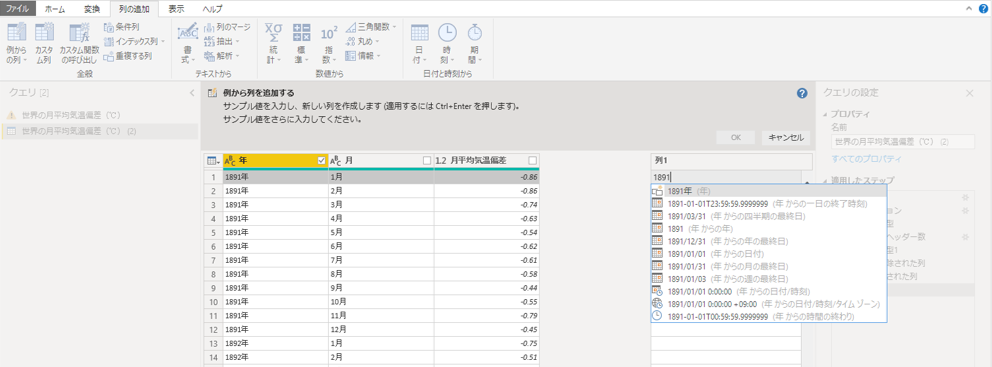This screenshot has height=367, width=992.
Task: Check the 月平均気温偏差 column checkbox
Action: [532, 161]
